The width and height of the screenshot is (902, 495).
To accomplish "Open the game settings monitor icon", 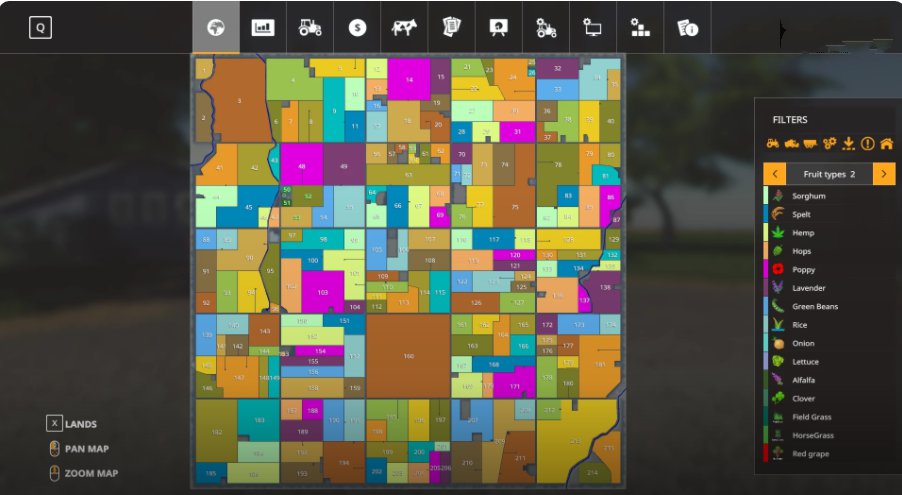I will click(x=593, y=28).
